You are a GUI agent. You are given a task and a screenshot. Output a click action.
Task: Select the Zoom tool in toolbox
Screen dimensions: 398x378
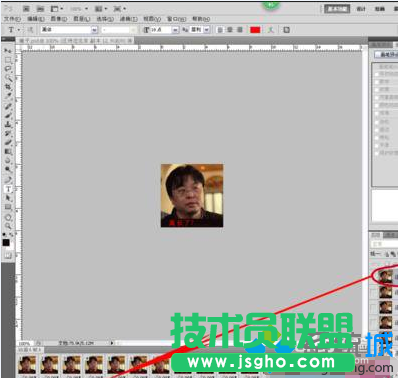pyautogui.click(x=8, y=226)
